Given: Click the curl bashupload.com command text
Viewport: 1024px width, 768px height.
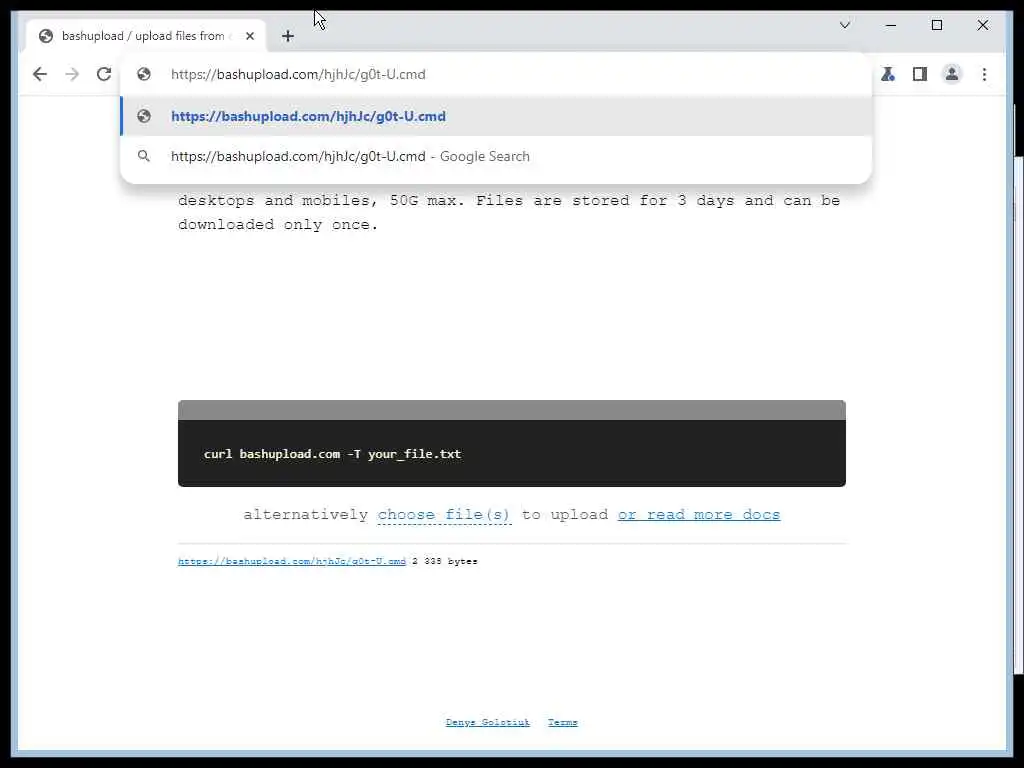Looking at the screenshot, I should (332, 454).
